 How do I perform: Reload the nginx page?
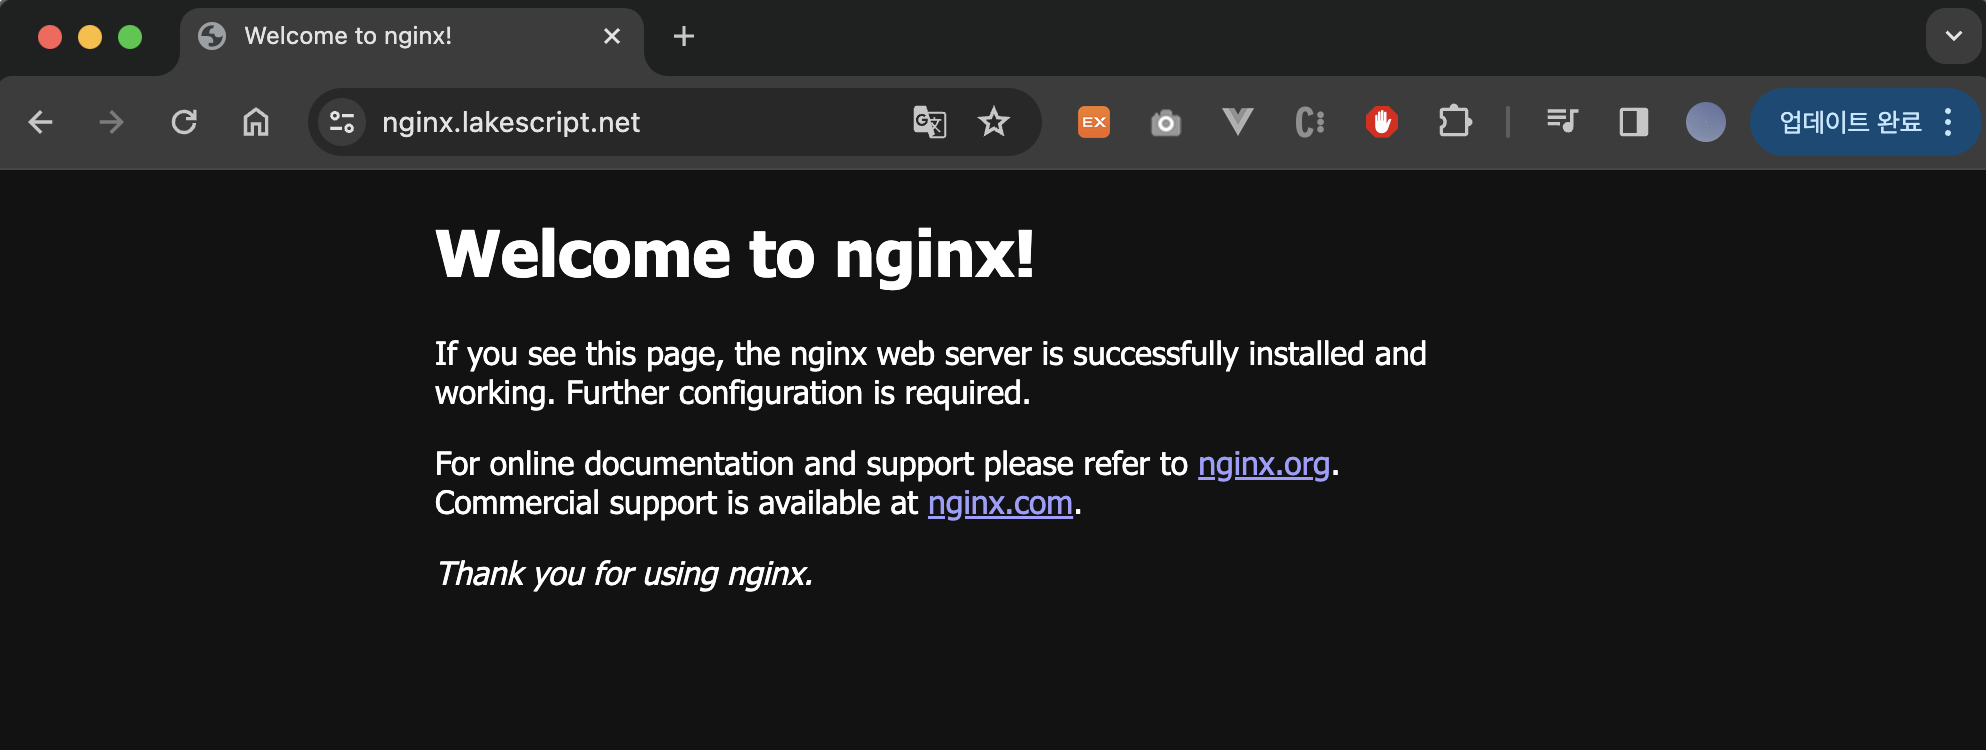[184, 122]
